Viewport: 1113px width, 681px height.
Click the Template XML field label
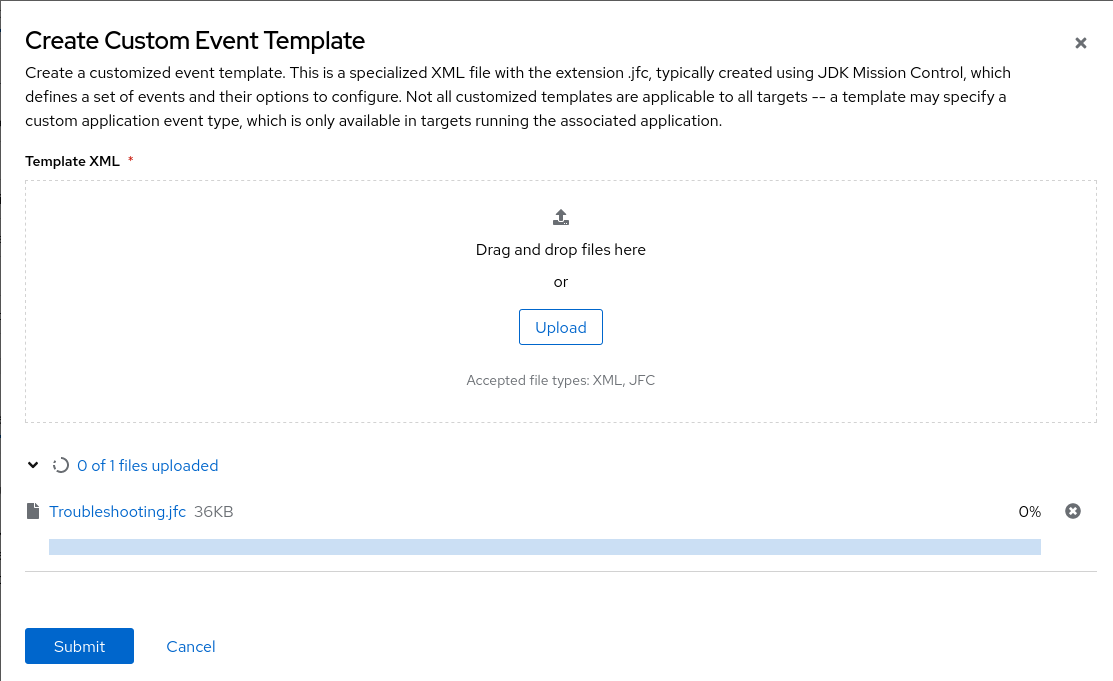pos(72,161)
